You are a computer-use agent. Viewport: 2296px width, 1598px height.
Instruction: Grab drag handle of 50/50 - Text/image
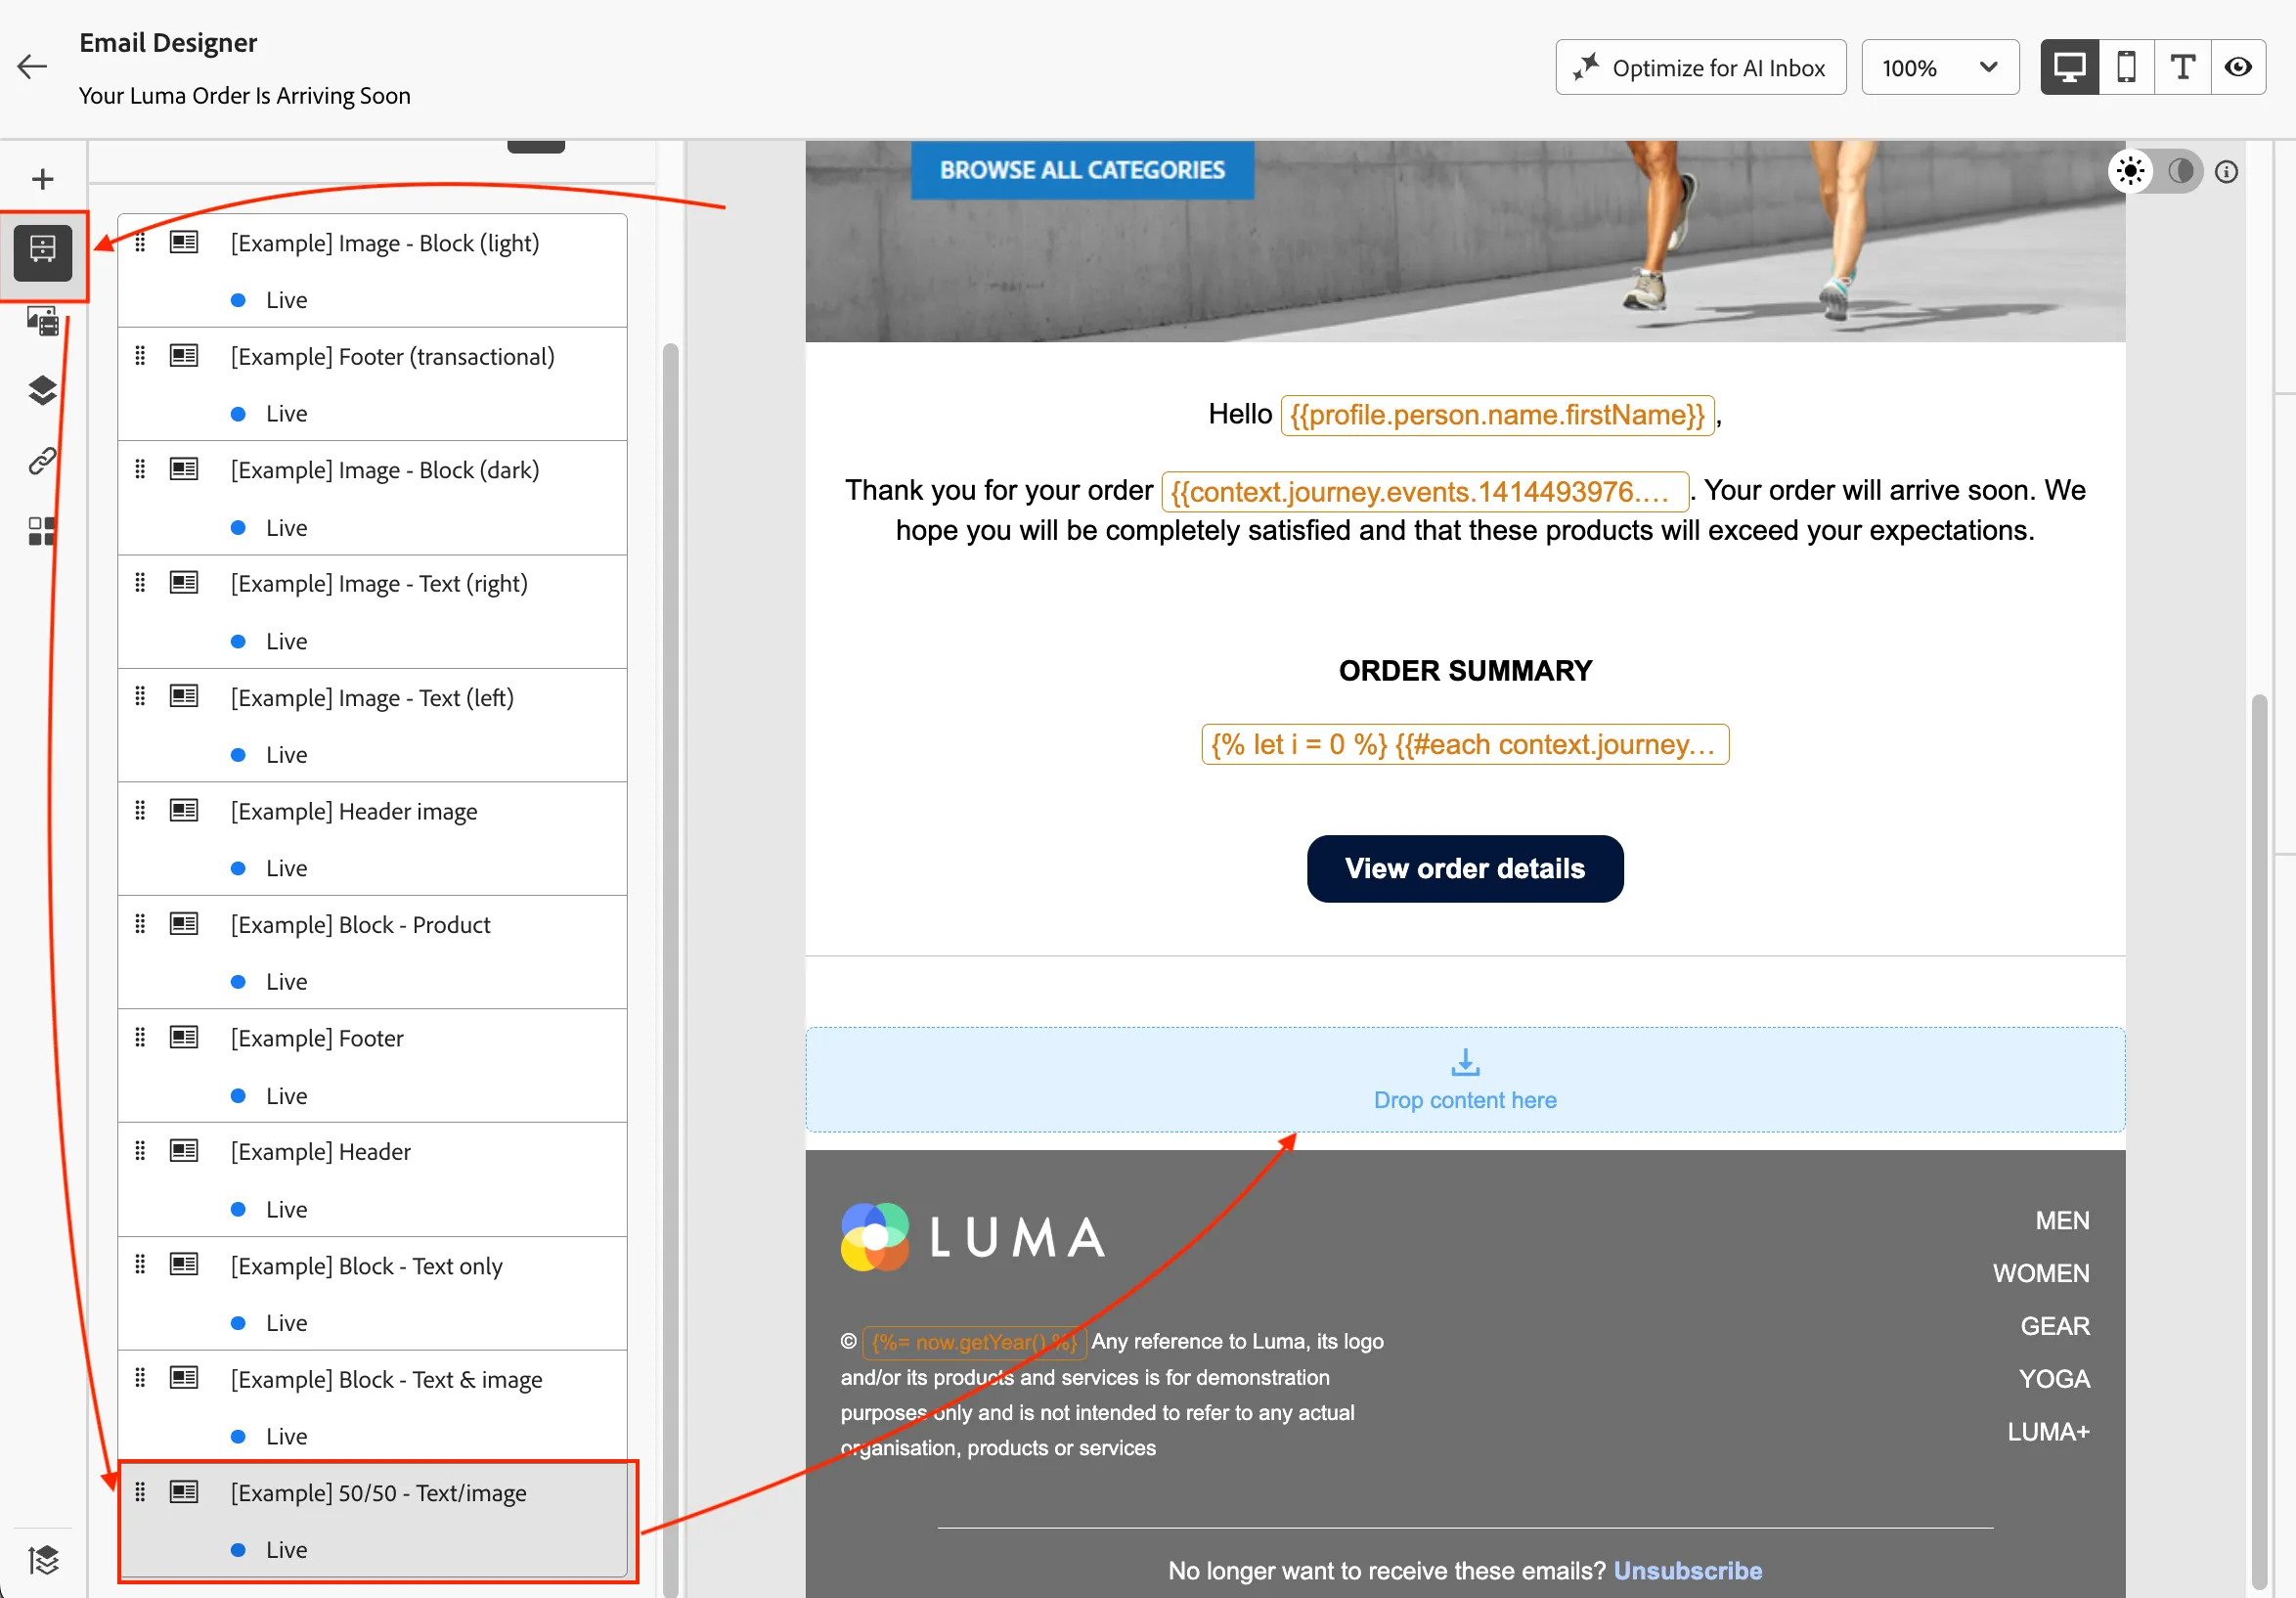[140, 1492]
